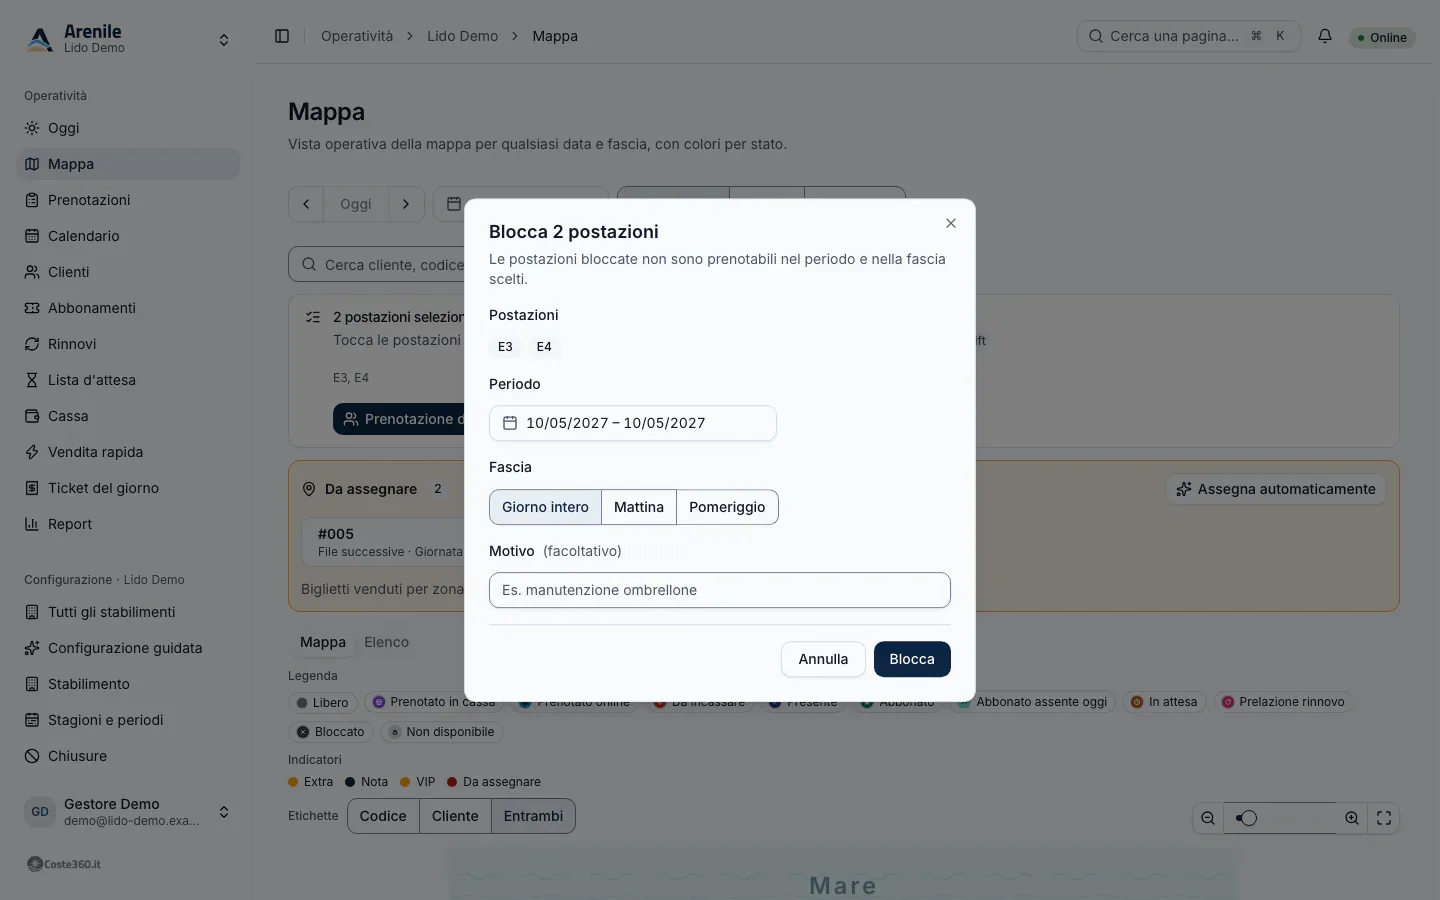This screenshot has height=900, width=1440.
Task: Click the Motivo text field
Action: (720, 590)
